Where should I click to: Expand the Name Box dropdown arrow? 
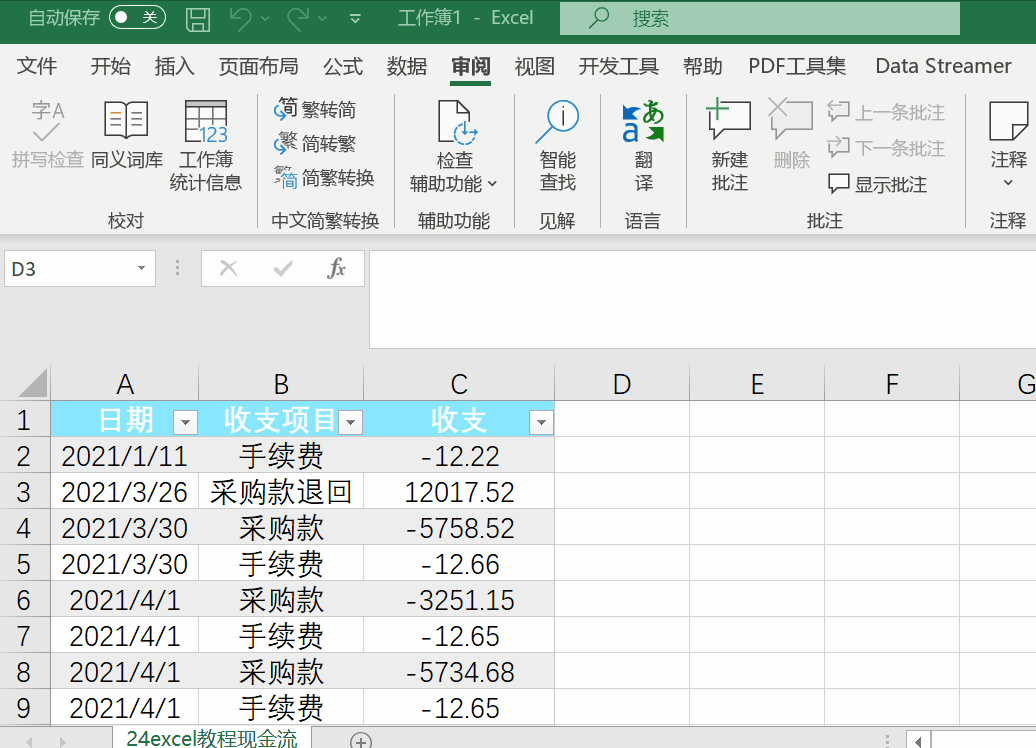141,268
